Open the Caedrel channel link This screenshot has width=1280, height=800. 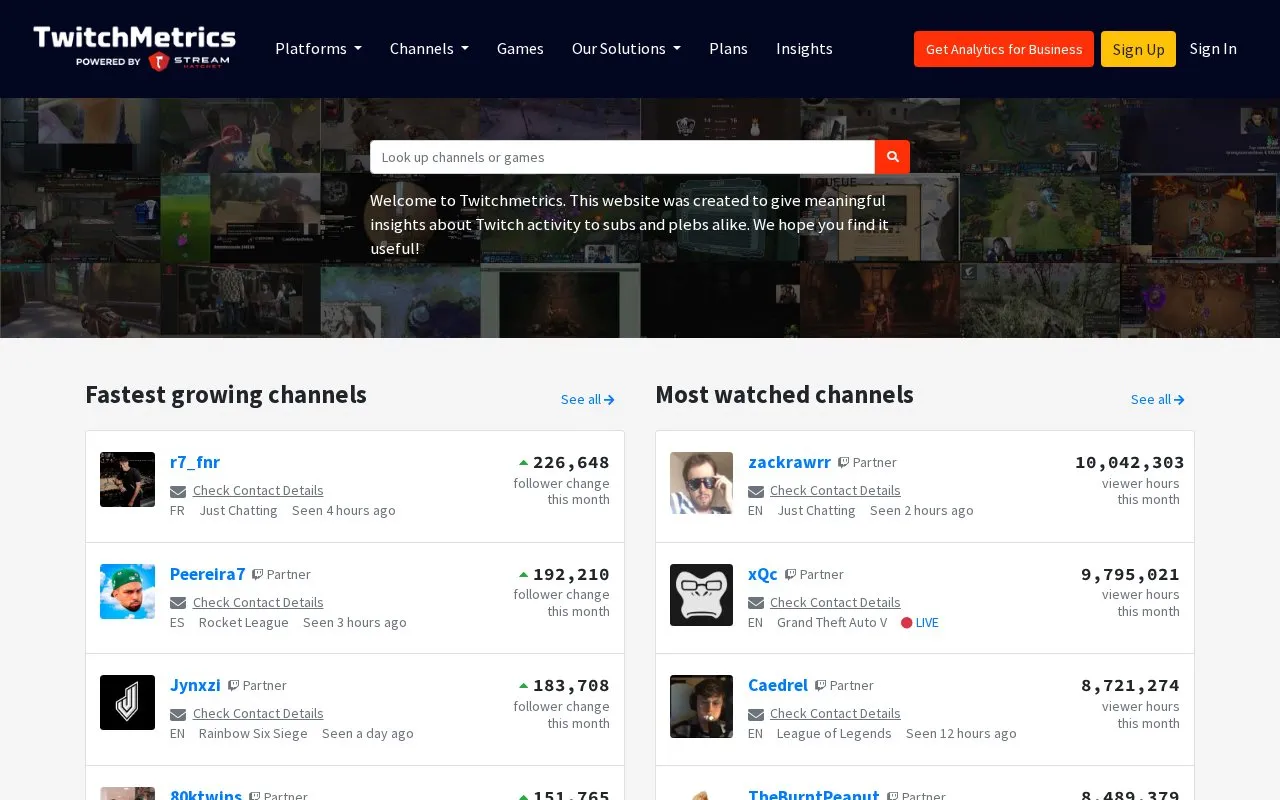[x=777, y=685]
